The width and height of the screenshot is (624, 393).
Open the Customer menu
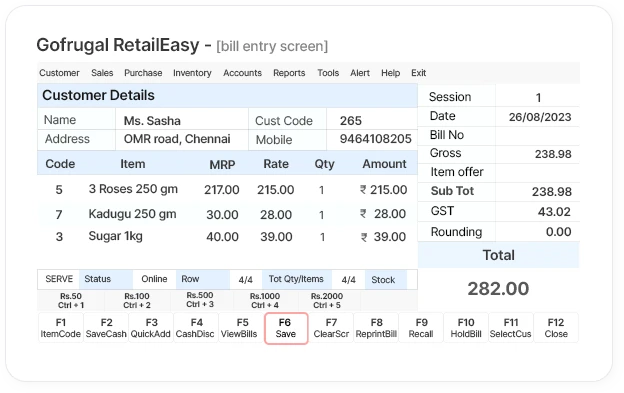59,73
